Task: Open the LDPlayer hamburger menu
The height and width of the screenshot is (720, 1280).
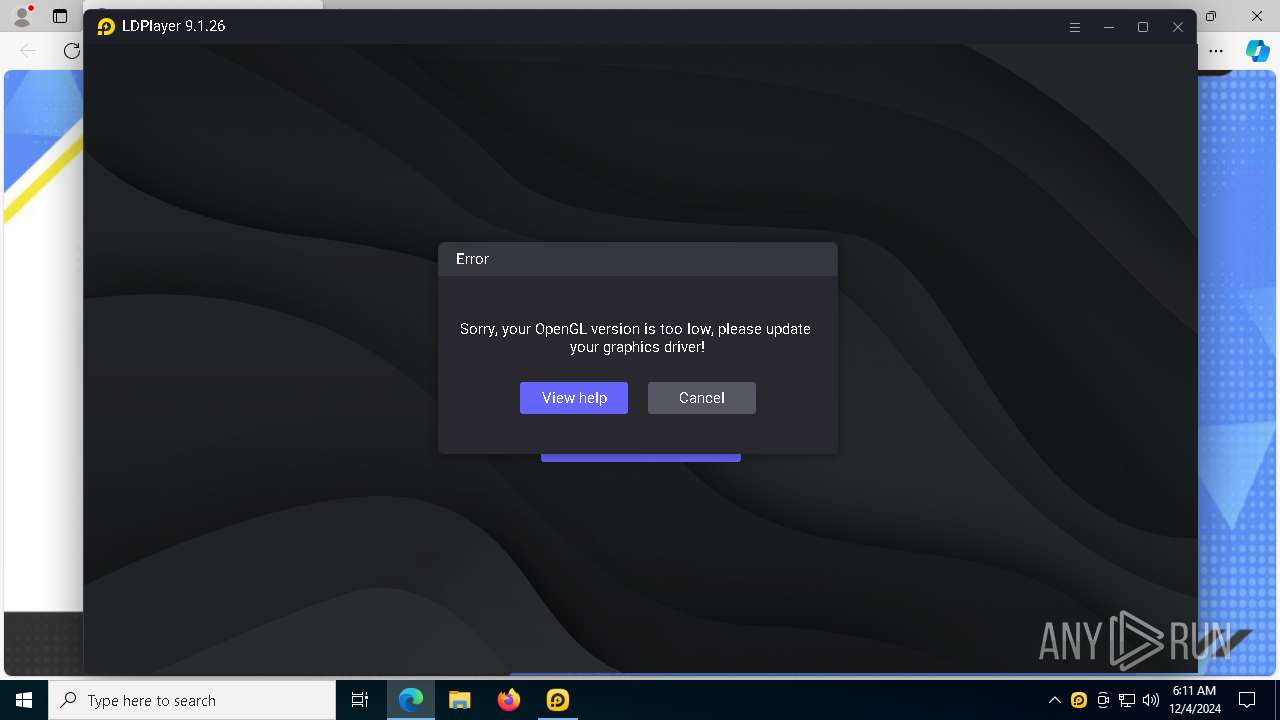Action: (1075, 27)
